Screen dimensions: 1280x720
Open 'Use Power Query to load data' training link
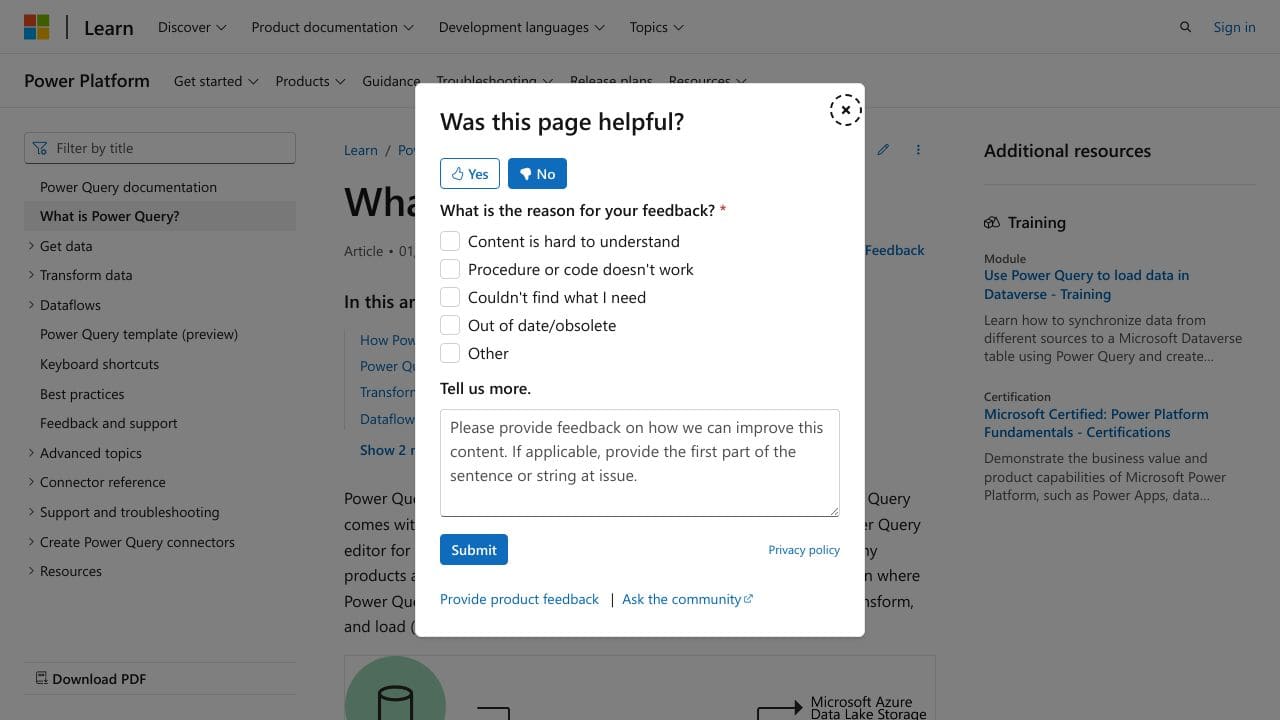[1086, 285]
